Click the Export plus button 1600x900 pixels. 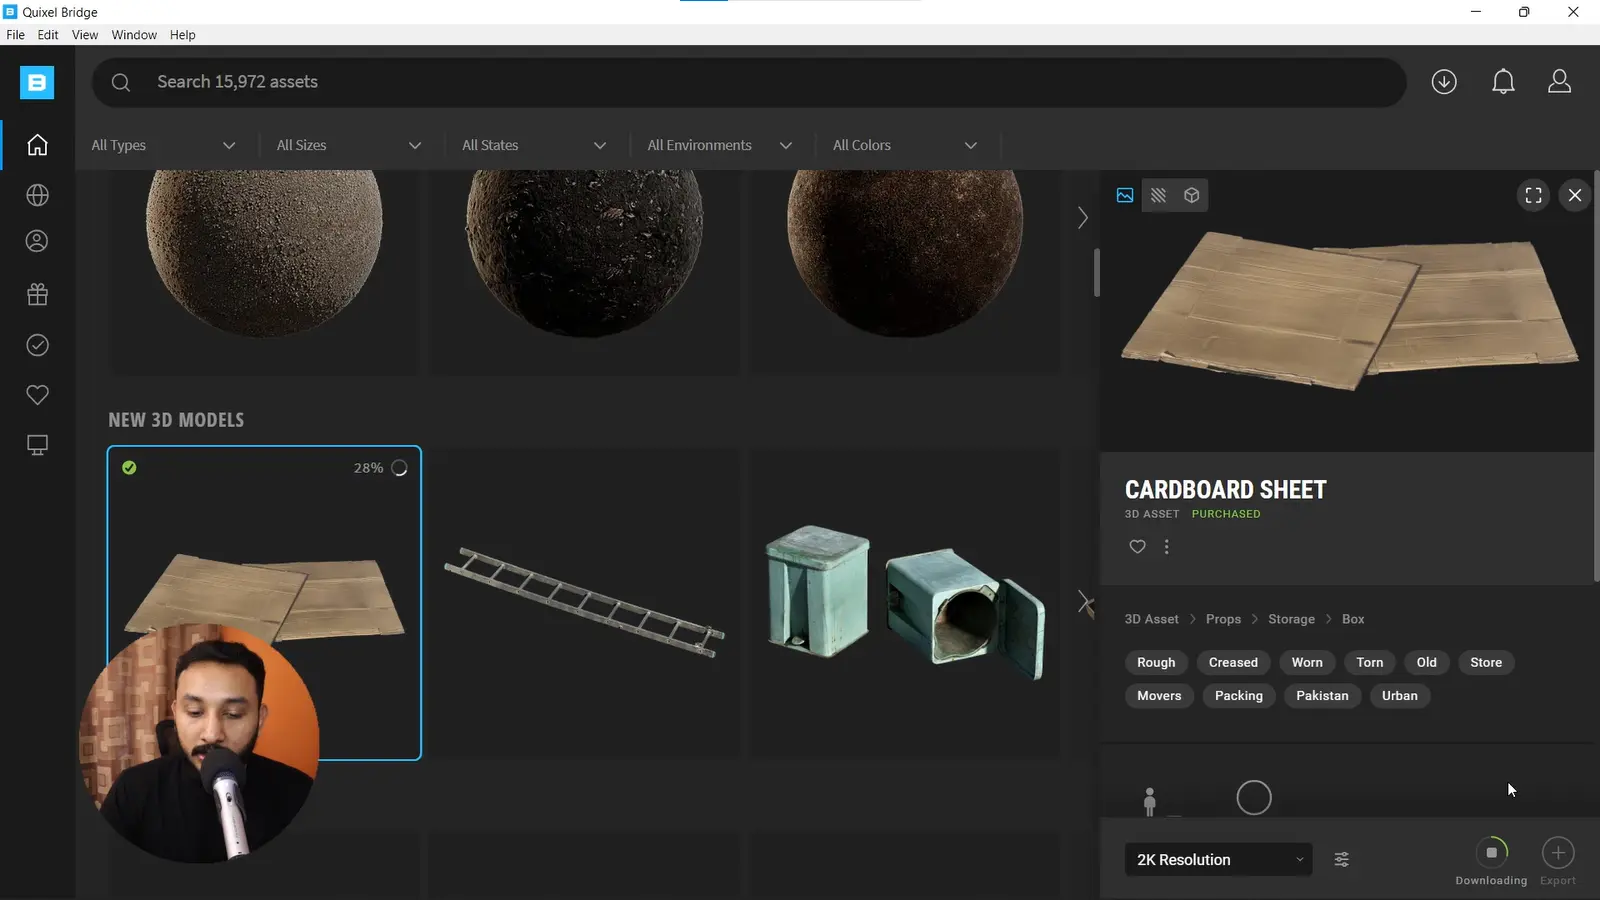(x=1558, y=852)
